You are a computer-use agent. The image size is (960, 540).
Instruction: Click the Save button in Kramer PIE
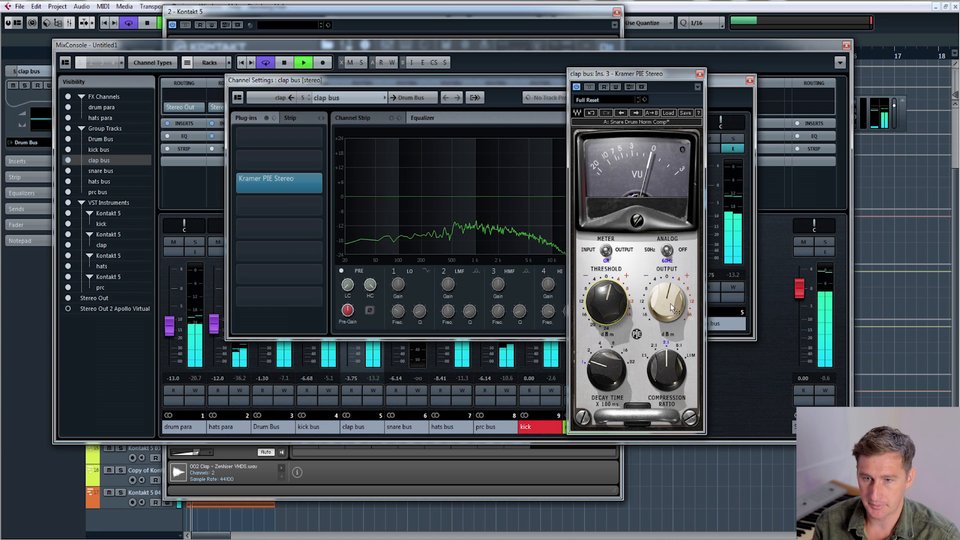685,113
